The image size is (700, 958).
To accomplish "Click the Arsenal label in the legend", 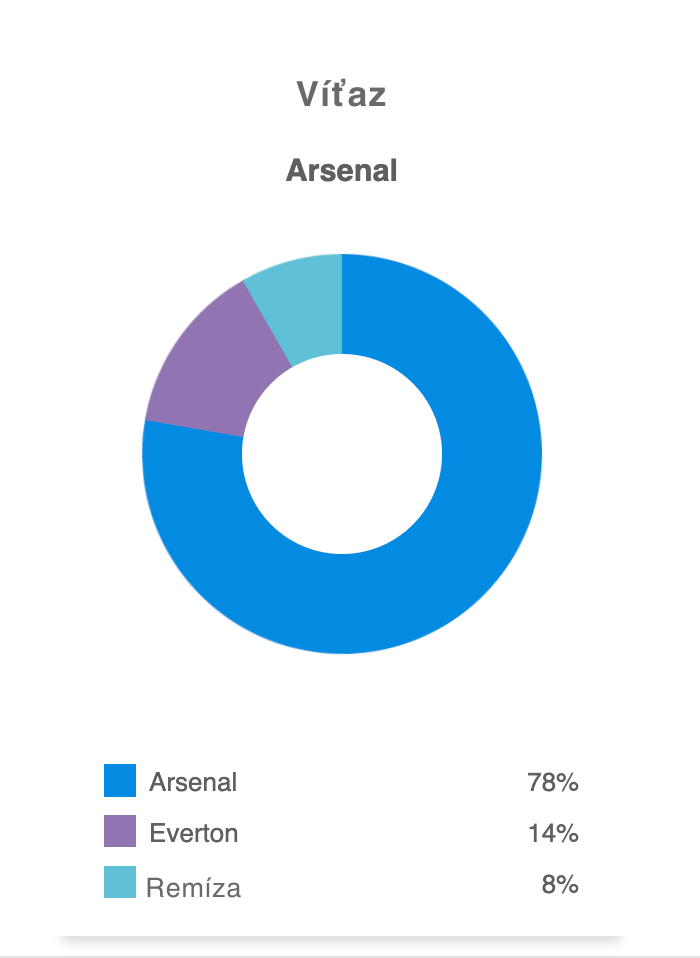I will (193, 782).
